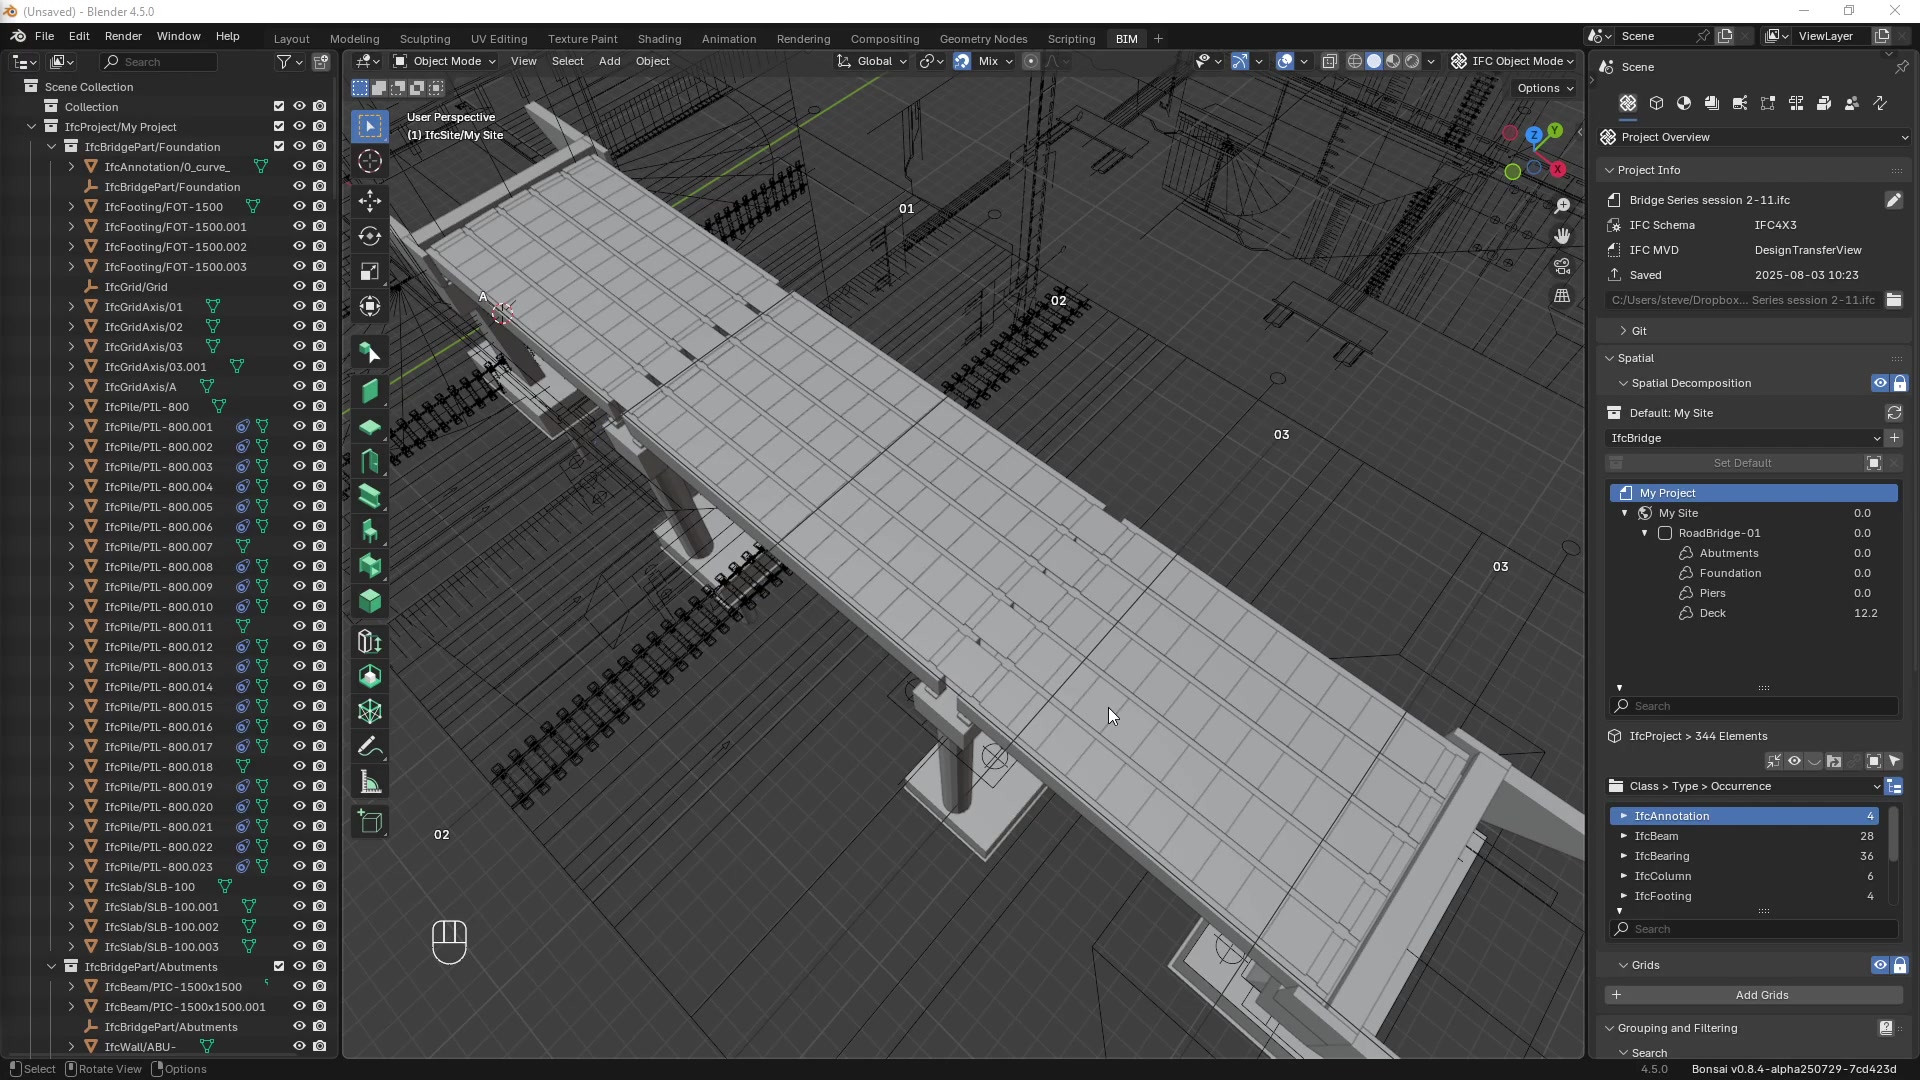Open the IfcBridge container type dropdown
The image size is (1920, 1080).
1744,438
